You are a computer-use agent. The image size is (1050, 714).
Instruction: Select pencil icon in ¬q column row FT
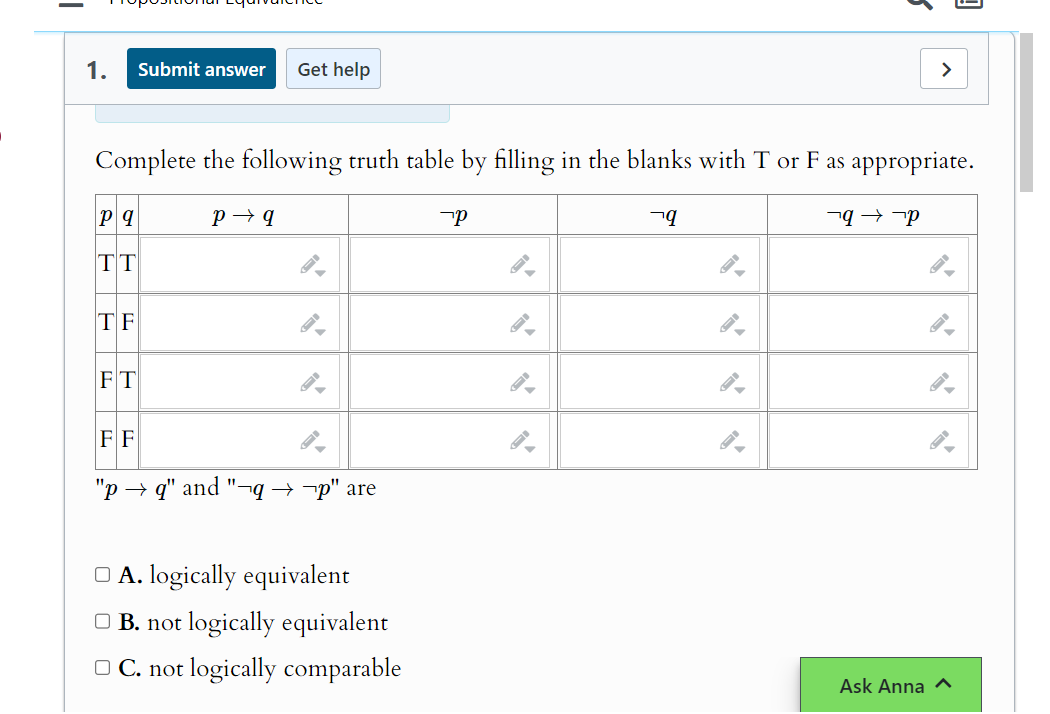coord(727,380)
